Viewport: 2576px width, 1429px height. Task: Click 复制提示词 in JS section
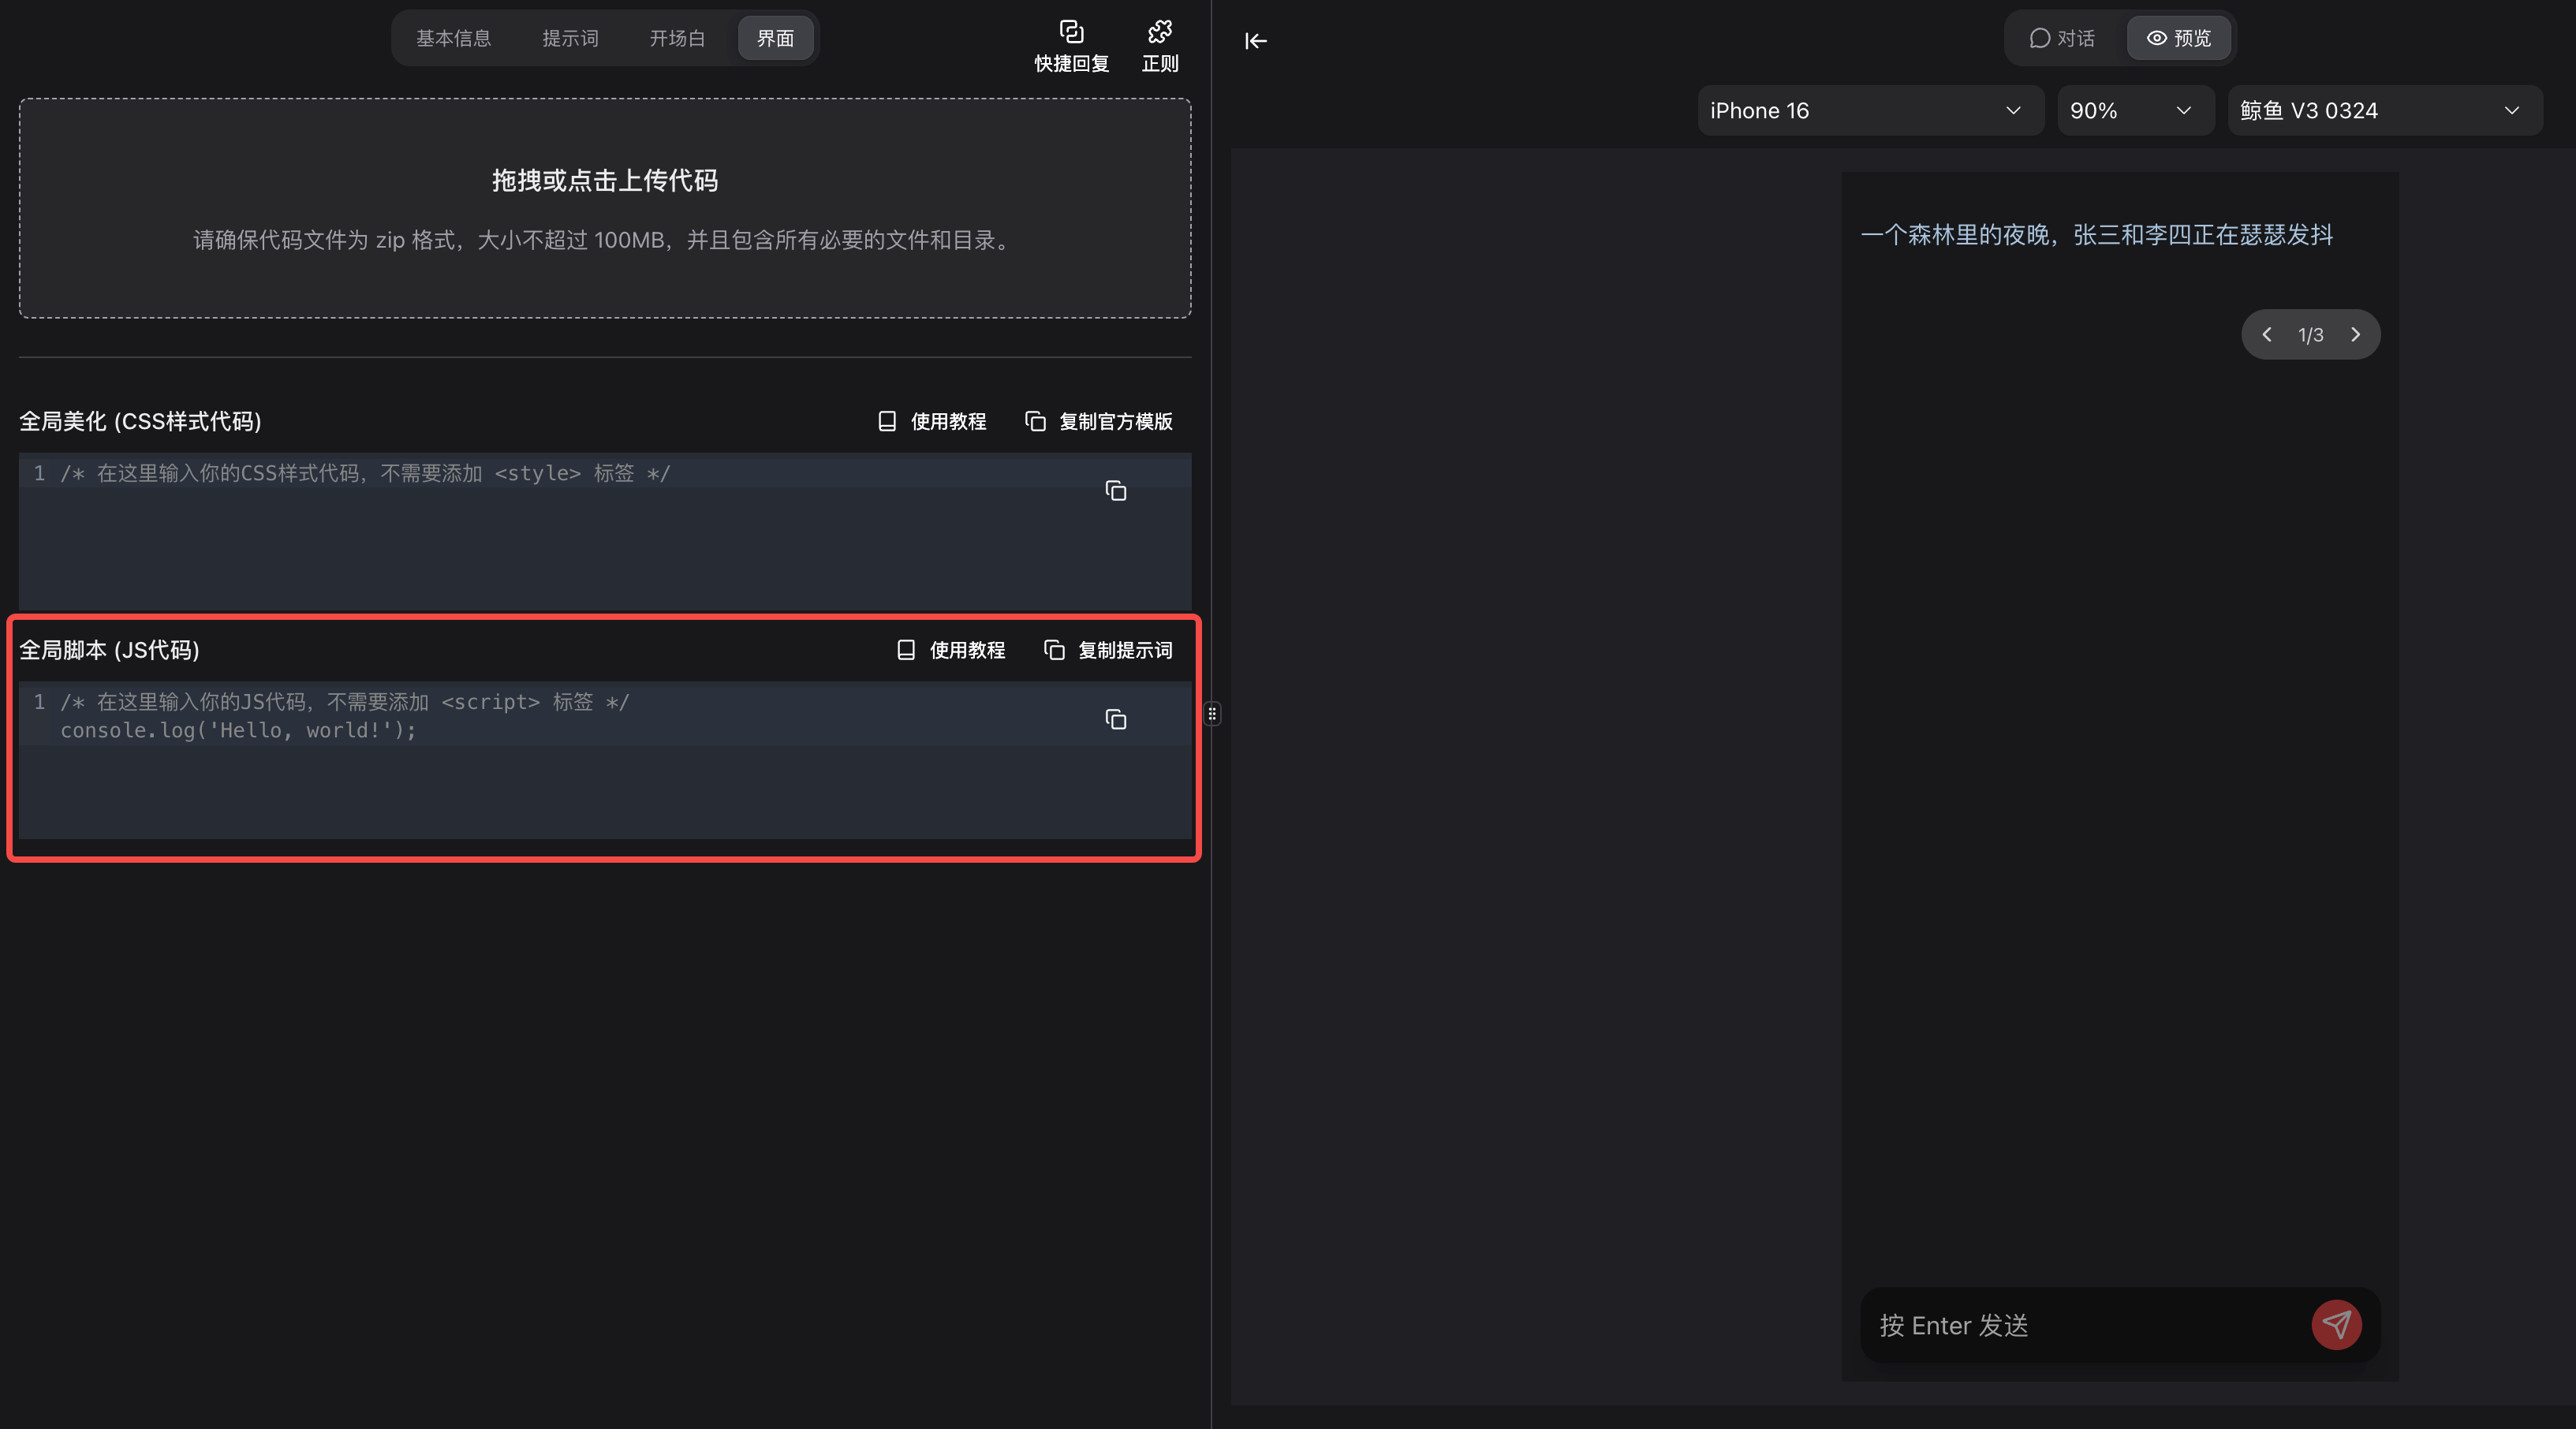pyautogui.click(x=1108, y=650)
